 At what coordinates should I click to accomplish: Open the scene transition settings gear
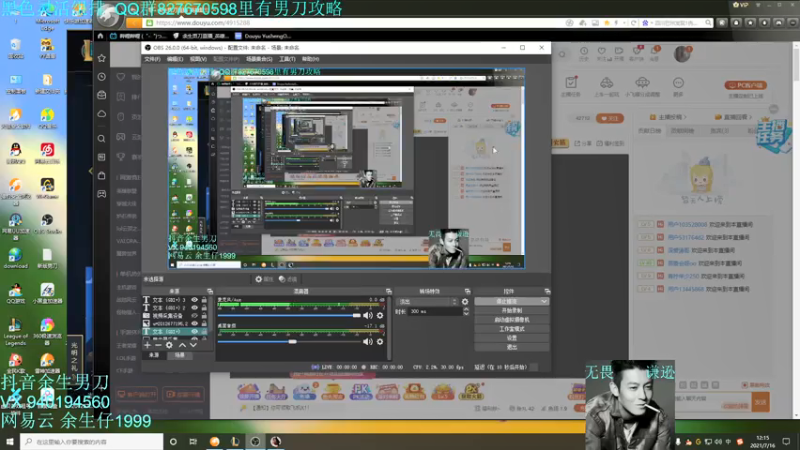tap(465, 302)
